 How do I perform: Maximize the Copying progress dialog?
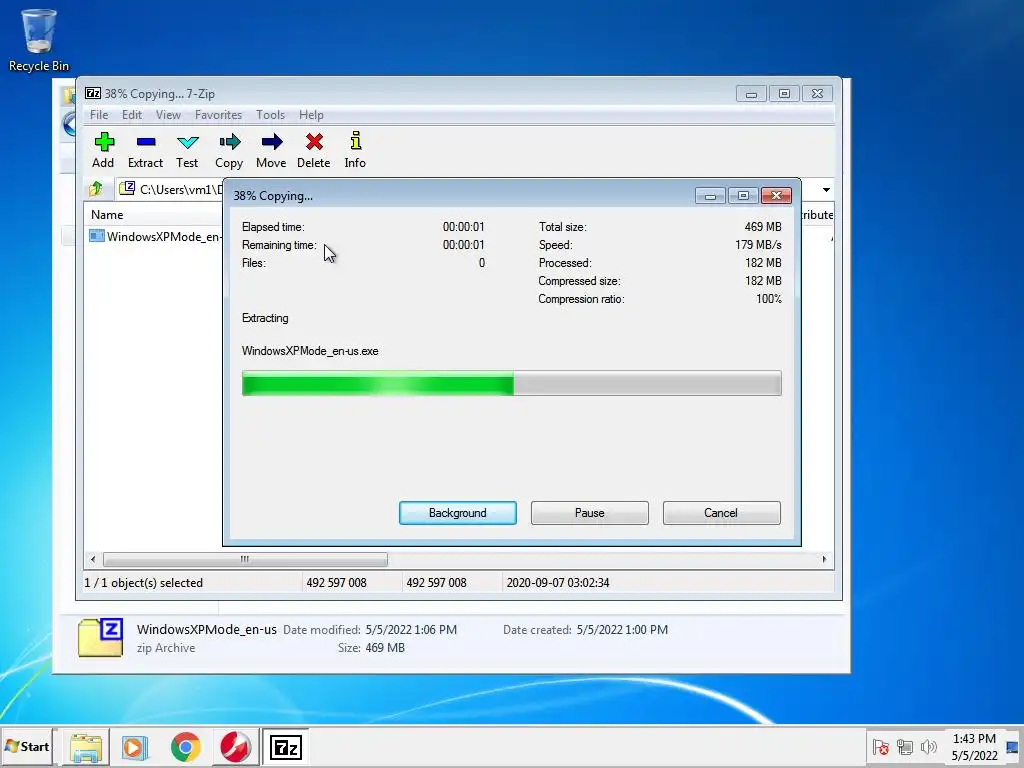click(743, 195)
